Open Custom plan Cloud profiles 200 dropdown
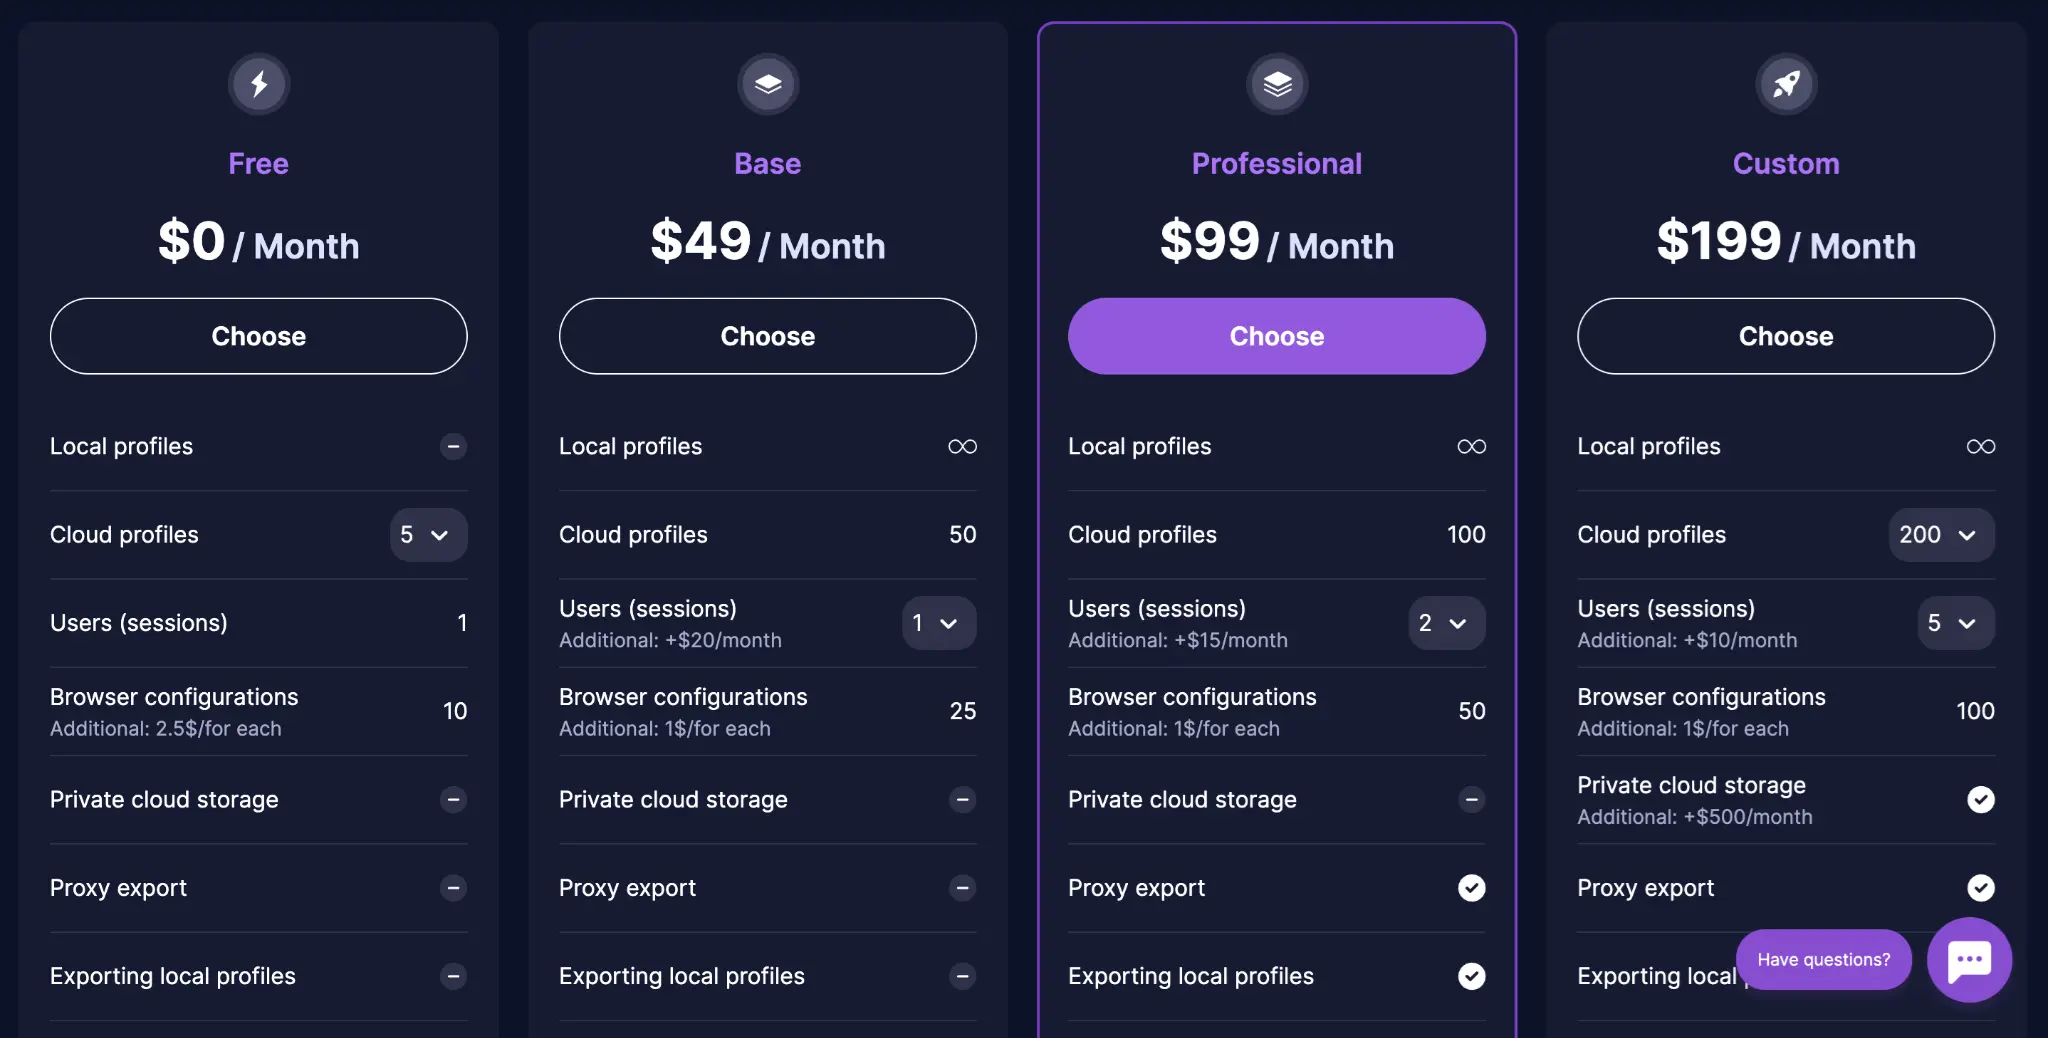The image size is (2048, 1038). click(1940, 535)
